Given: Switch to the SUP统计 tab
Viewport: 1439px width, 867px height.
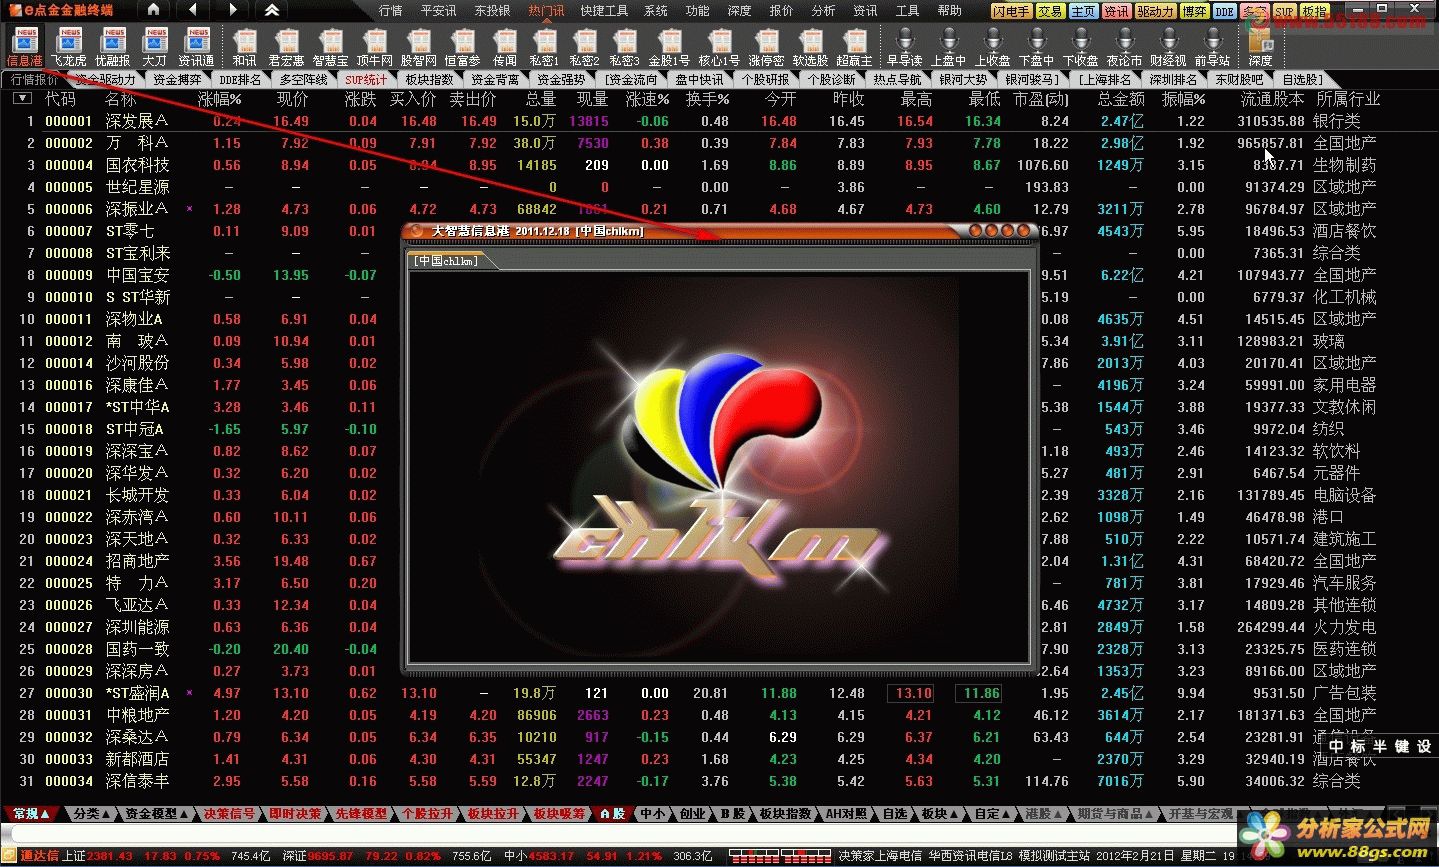Looking at the screenshot, I should point(366,79).
